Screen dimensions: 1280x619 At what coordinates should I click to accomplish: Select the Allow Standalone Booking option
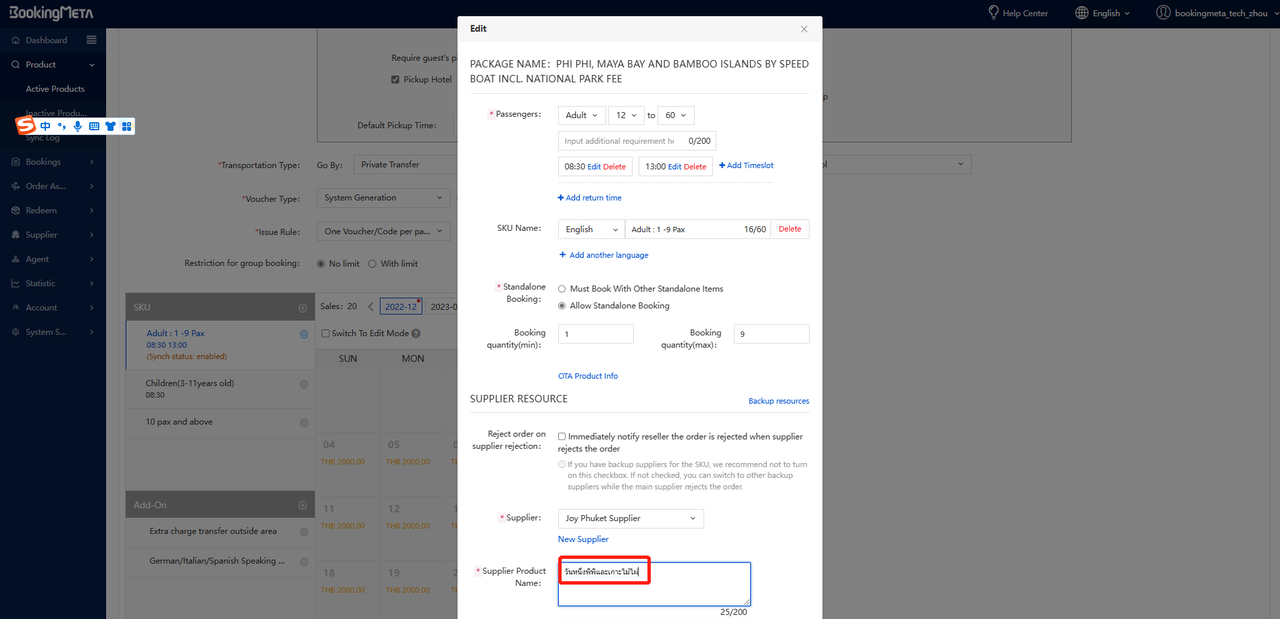(562, 306)
